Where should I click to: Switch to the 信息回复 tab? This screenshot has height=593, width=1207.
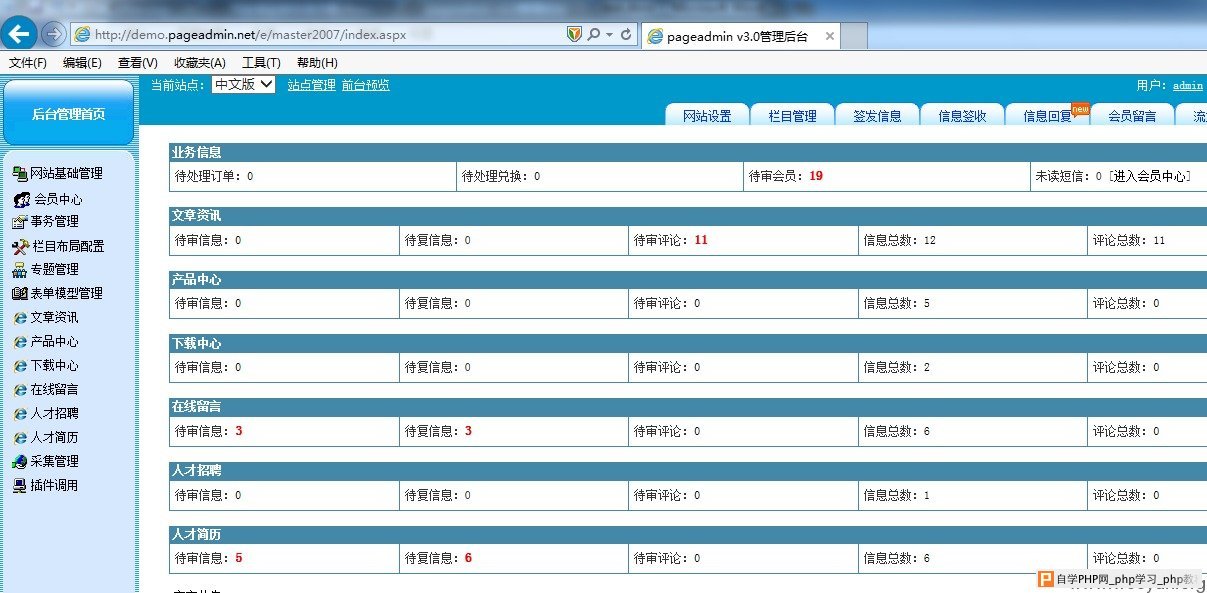click(1047, 115)
